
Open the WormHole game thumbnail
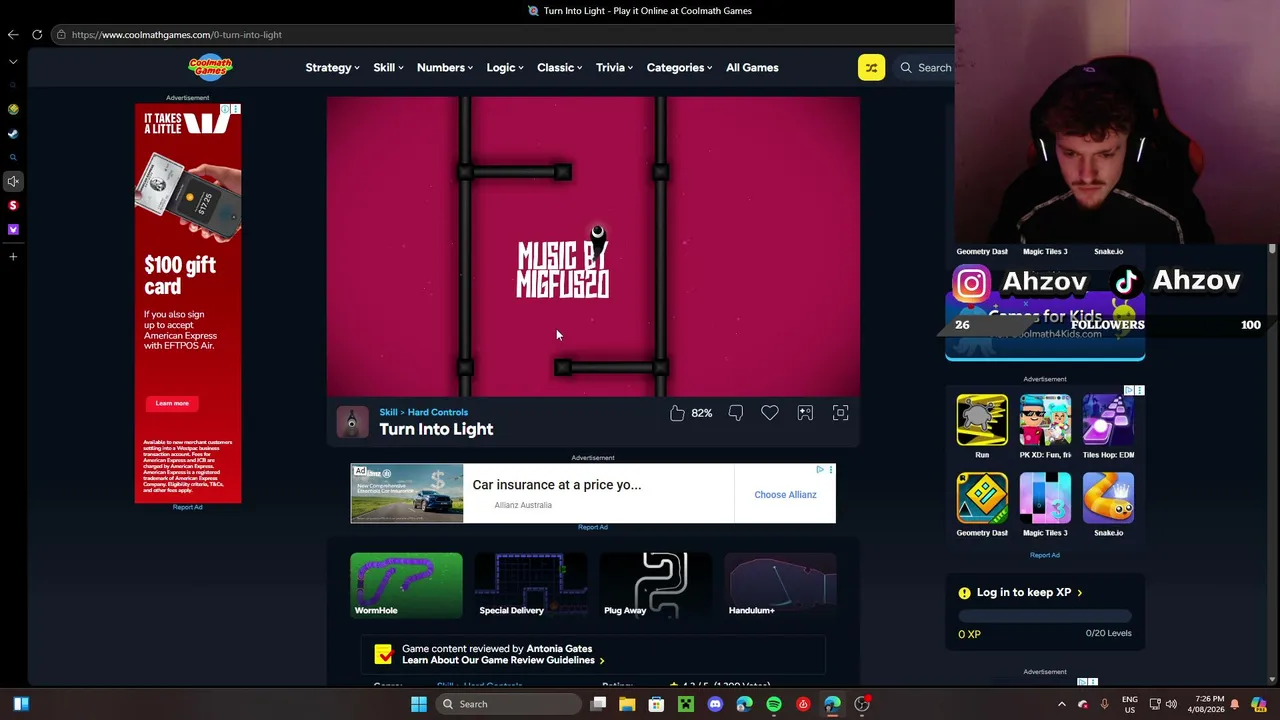[406, 585]
